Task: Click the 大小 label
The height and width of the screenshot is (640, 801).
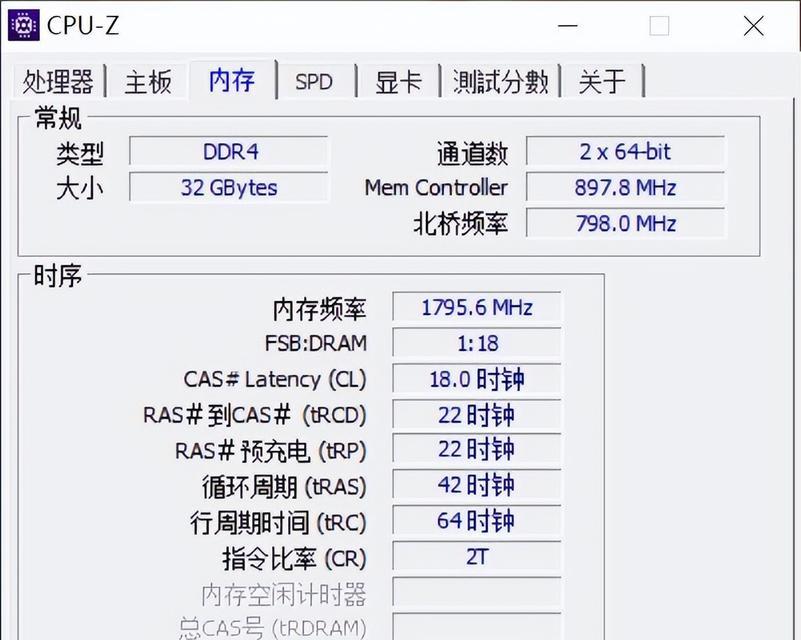Action: coord(80,189)
